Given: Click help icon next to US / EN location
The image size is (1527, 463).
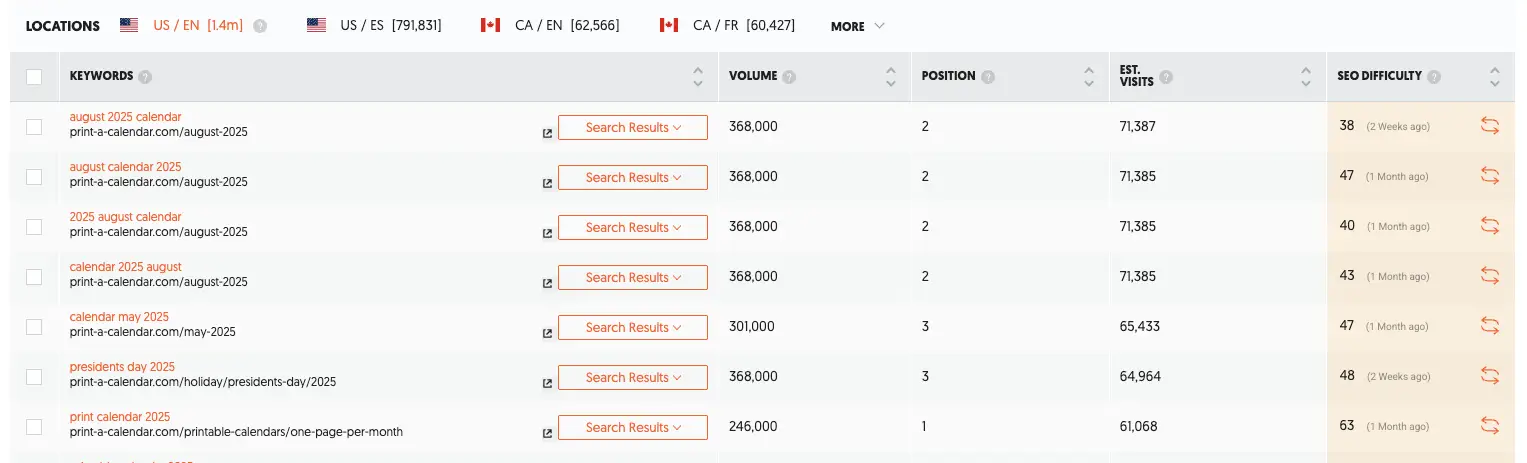Looking at the screenshot, I should tap(260, 26).
